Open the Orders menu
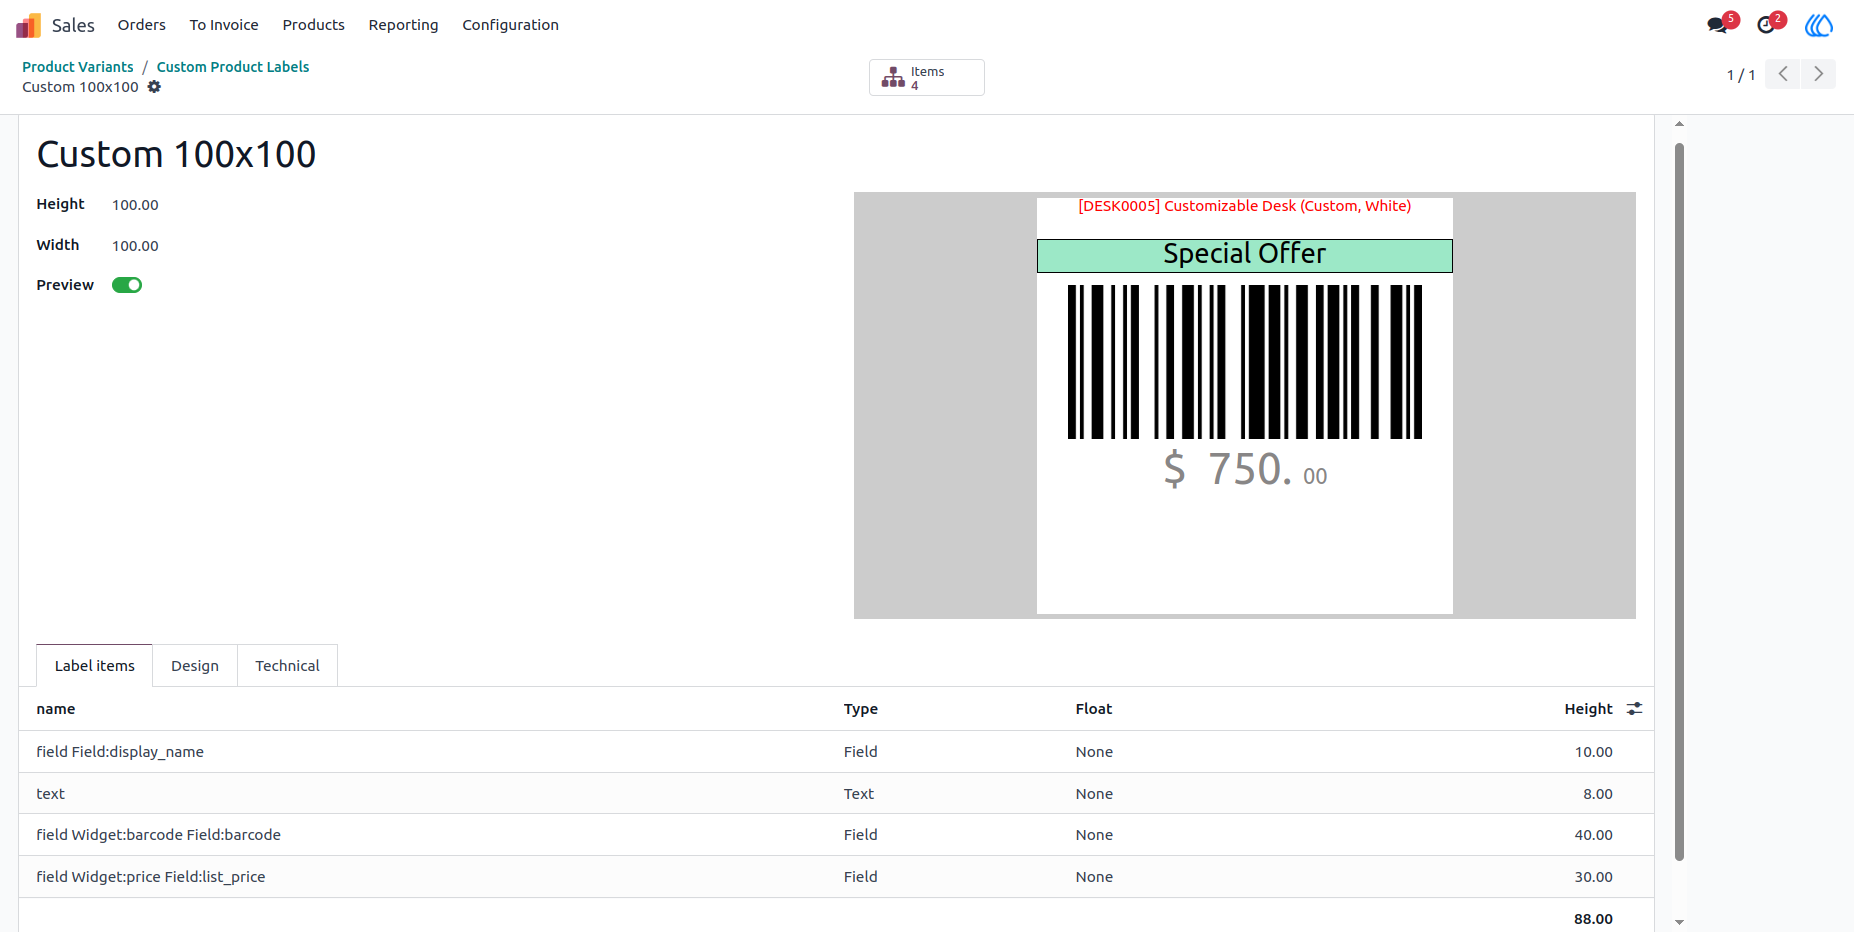The width and height of the screenshot is (1854, 932). [x=142, y=25]
